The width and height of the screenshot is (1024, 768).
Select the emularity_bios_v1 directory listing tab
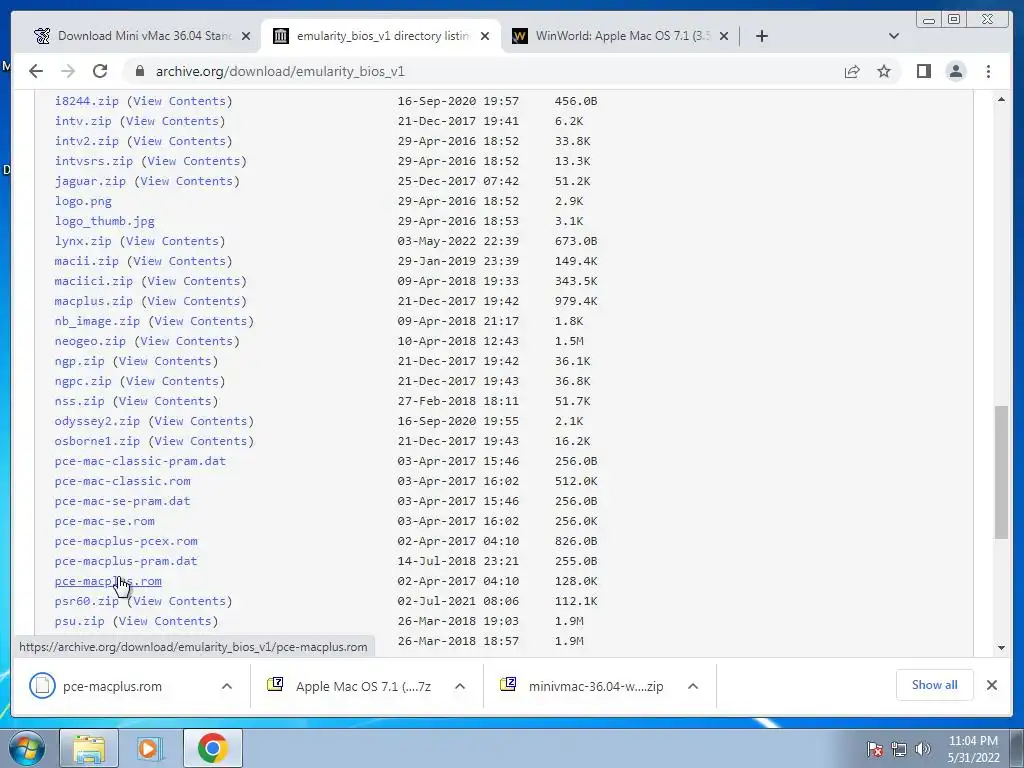point(381,36)
